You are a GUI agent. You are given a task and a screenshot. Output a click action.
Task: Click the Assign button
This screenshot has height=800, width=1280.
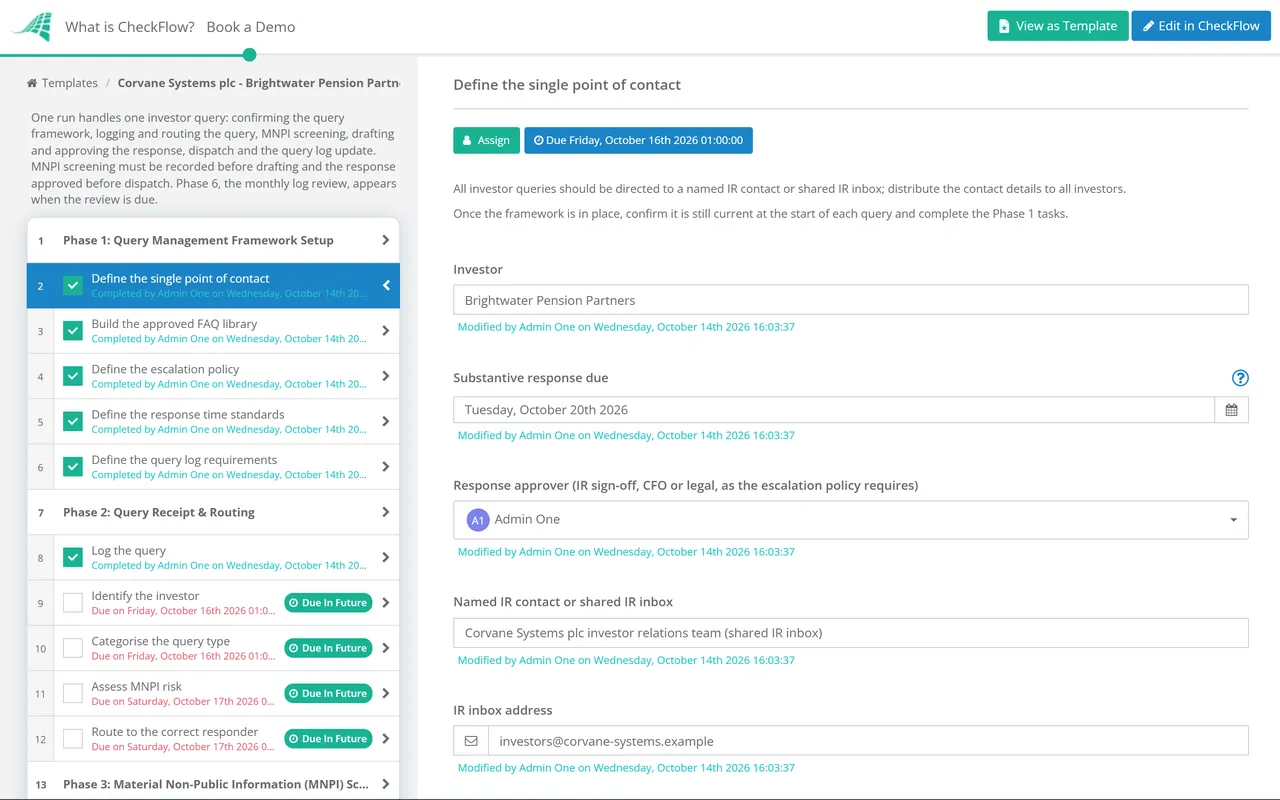tap(486, 140)
